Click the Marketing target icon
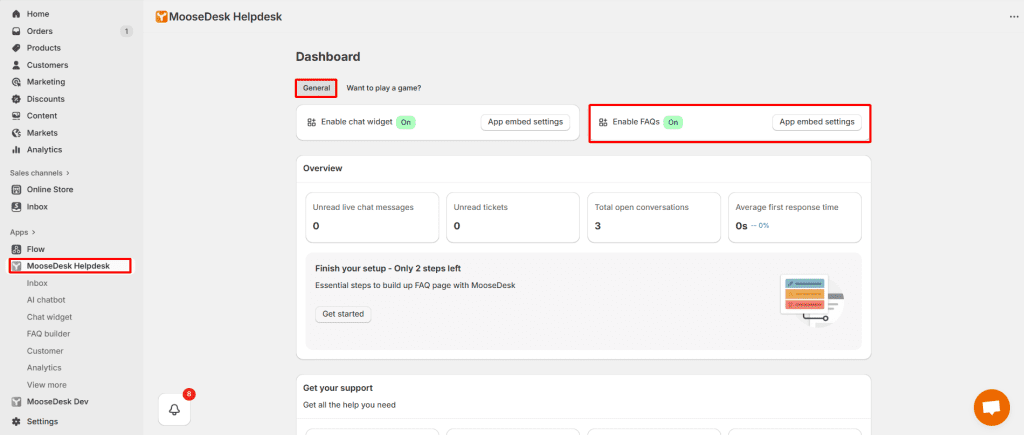 click(x=16, y=82)
